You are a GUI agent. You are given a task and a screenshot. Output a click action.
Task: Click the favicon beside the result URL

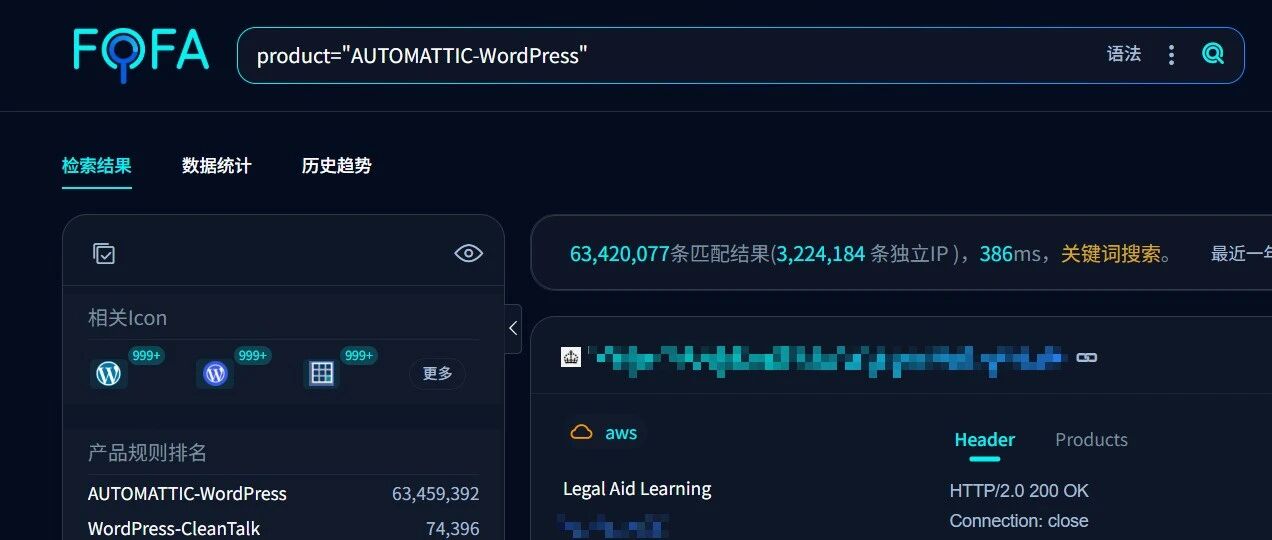(x=571, y=356)
